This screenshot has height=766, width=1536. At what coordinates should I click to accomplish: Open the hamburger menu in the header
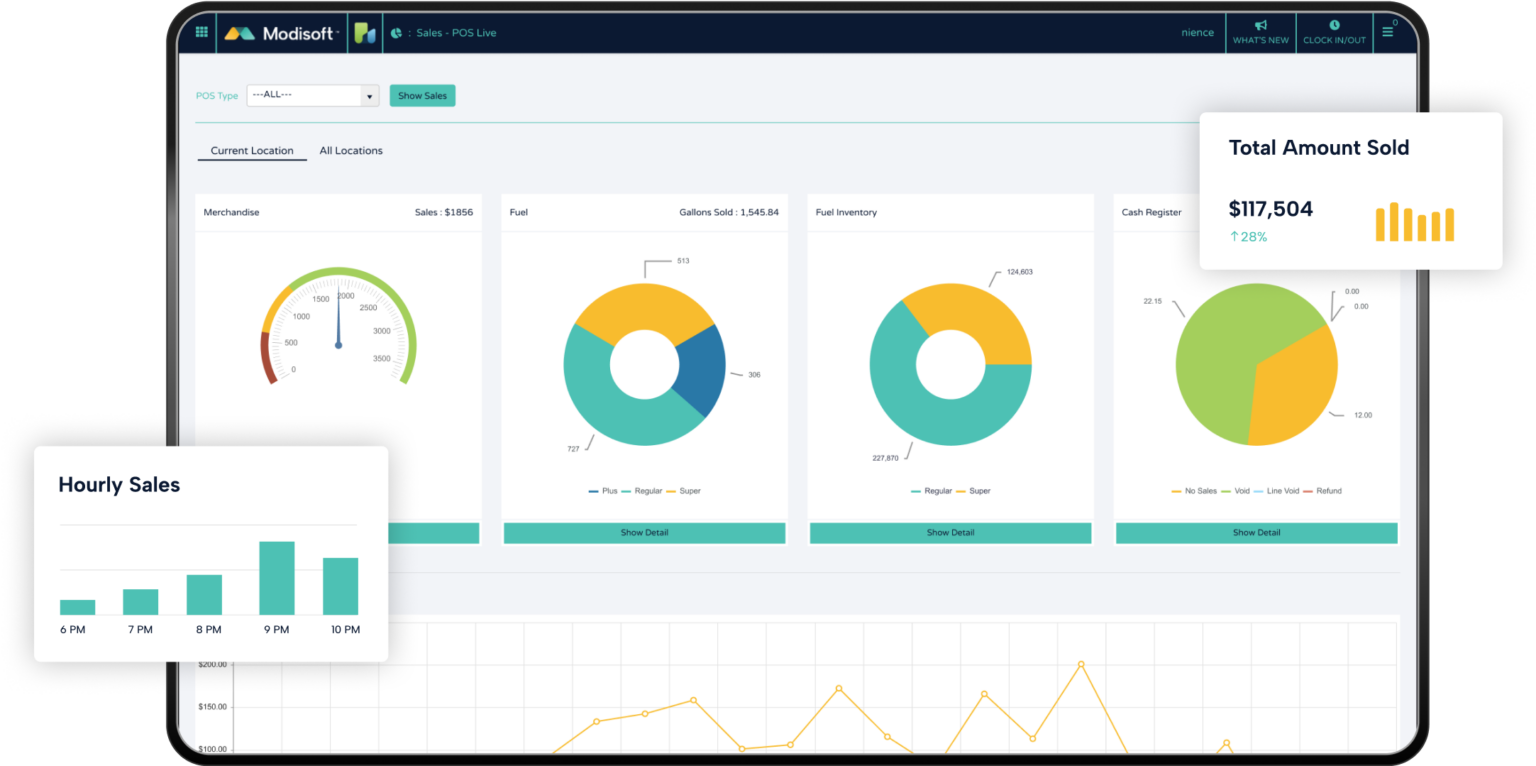1387,32
